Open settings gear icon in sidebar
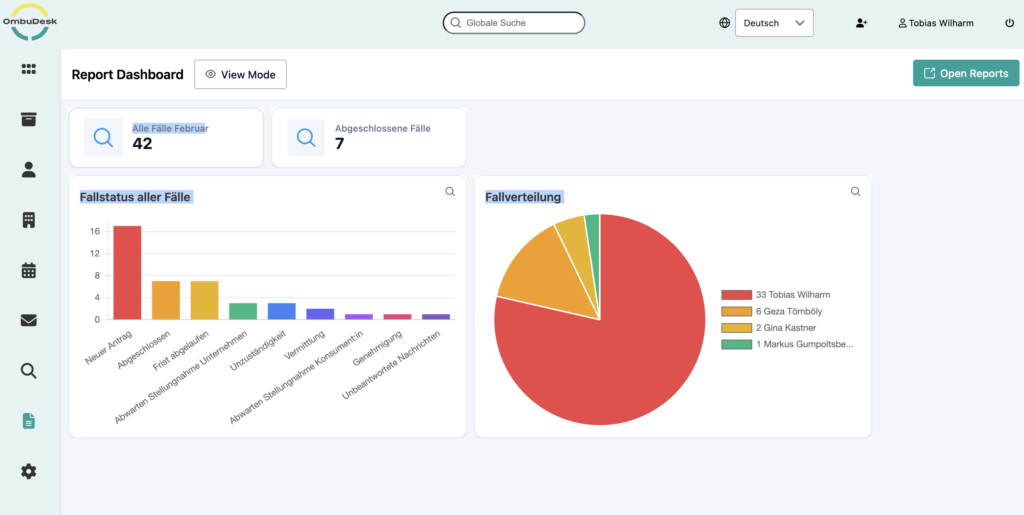Image resolution: width=1024 pixels, height=515 pixels. (29, 471)
